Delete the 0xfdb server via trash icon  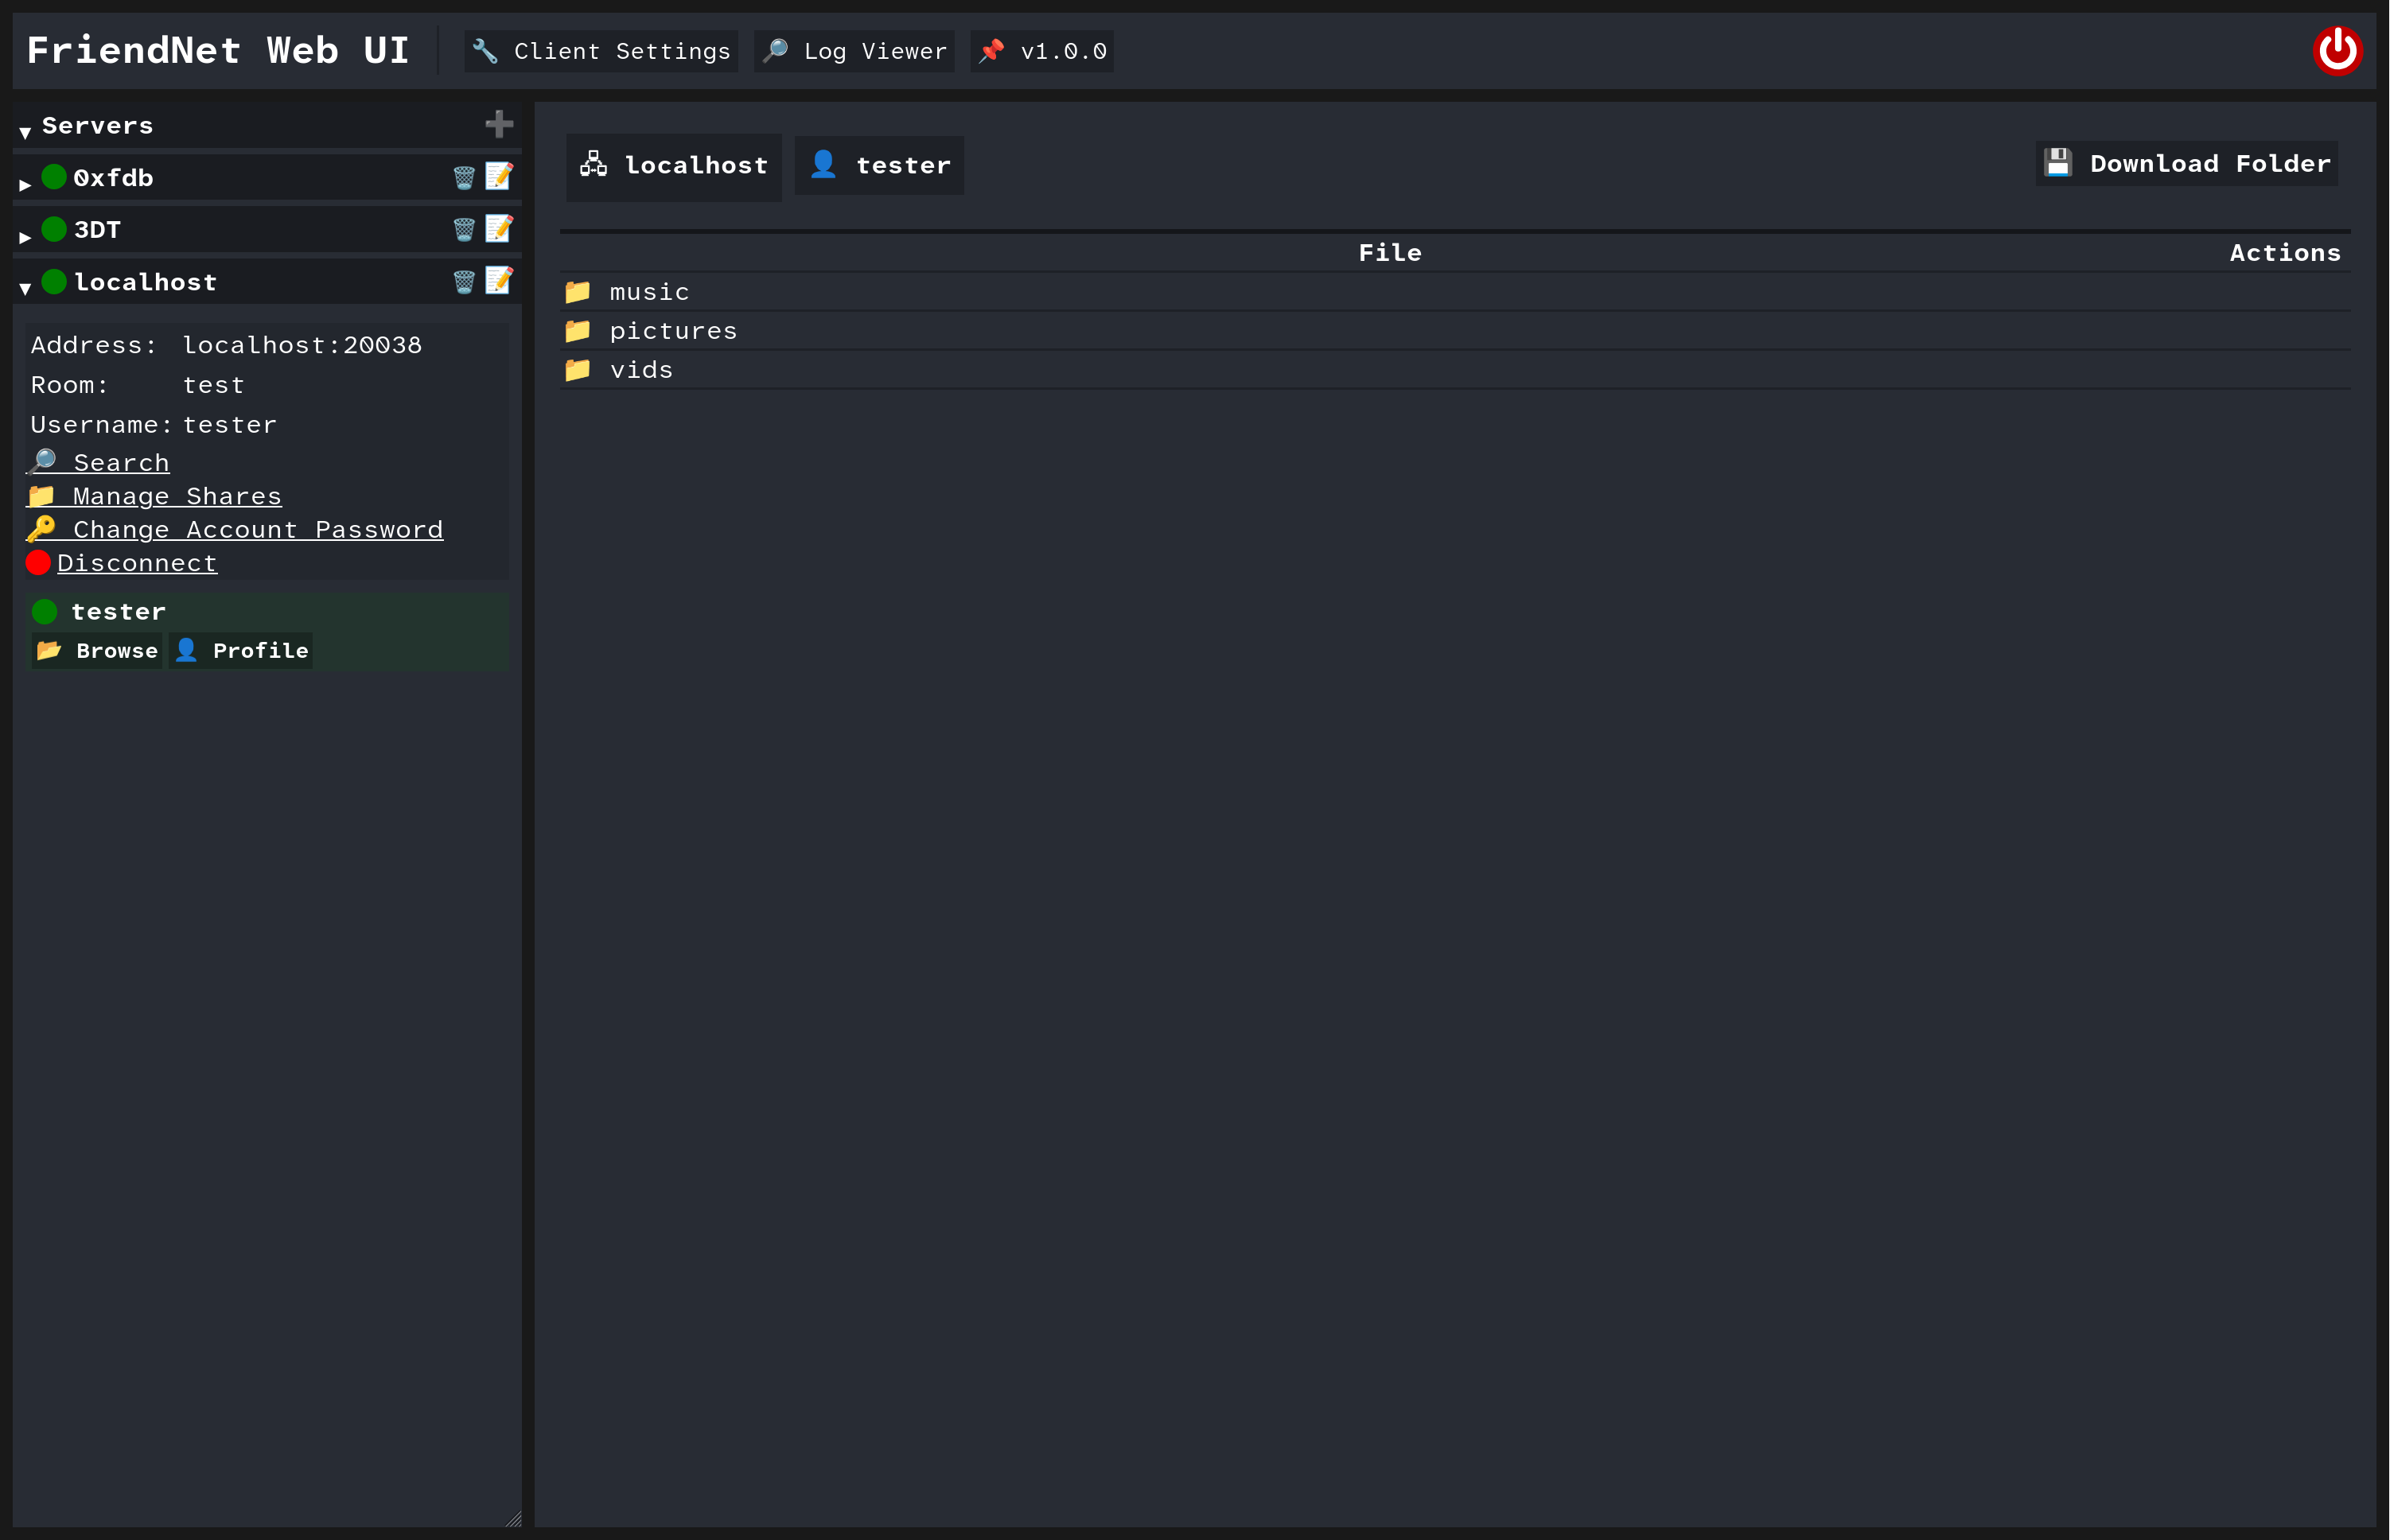(464, 178)
